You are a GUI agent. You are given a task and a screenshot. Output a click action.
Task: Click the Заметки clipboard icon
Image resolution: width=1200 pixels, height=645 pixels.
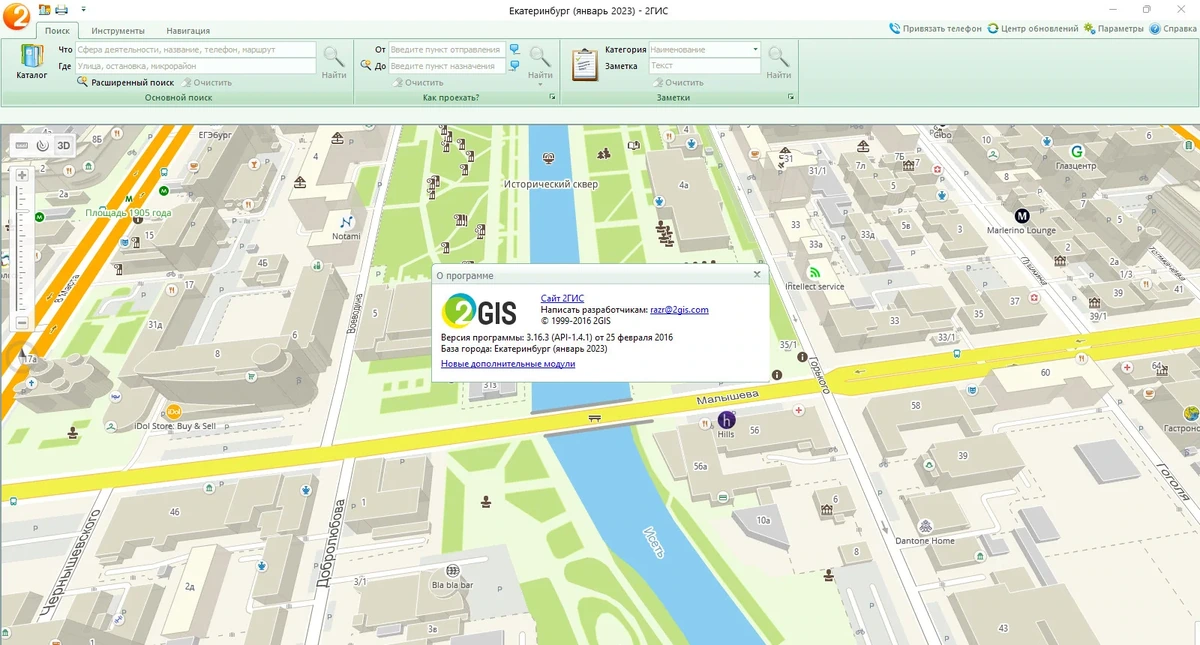click(x=584, y=63)
